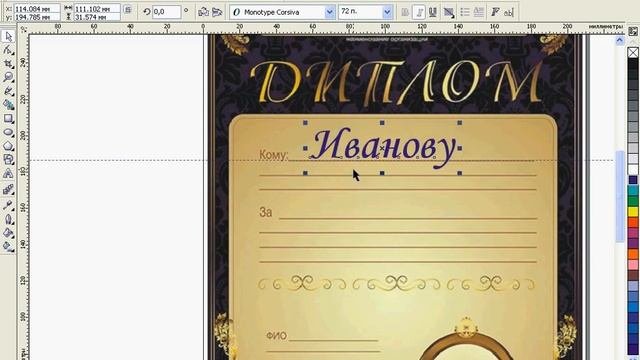Screen dimensions: 640x360
Task: Click the bottom-right selection handle
Action: [x=460, y=173]
